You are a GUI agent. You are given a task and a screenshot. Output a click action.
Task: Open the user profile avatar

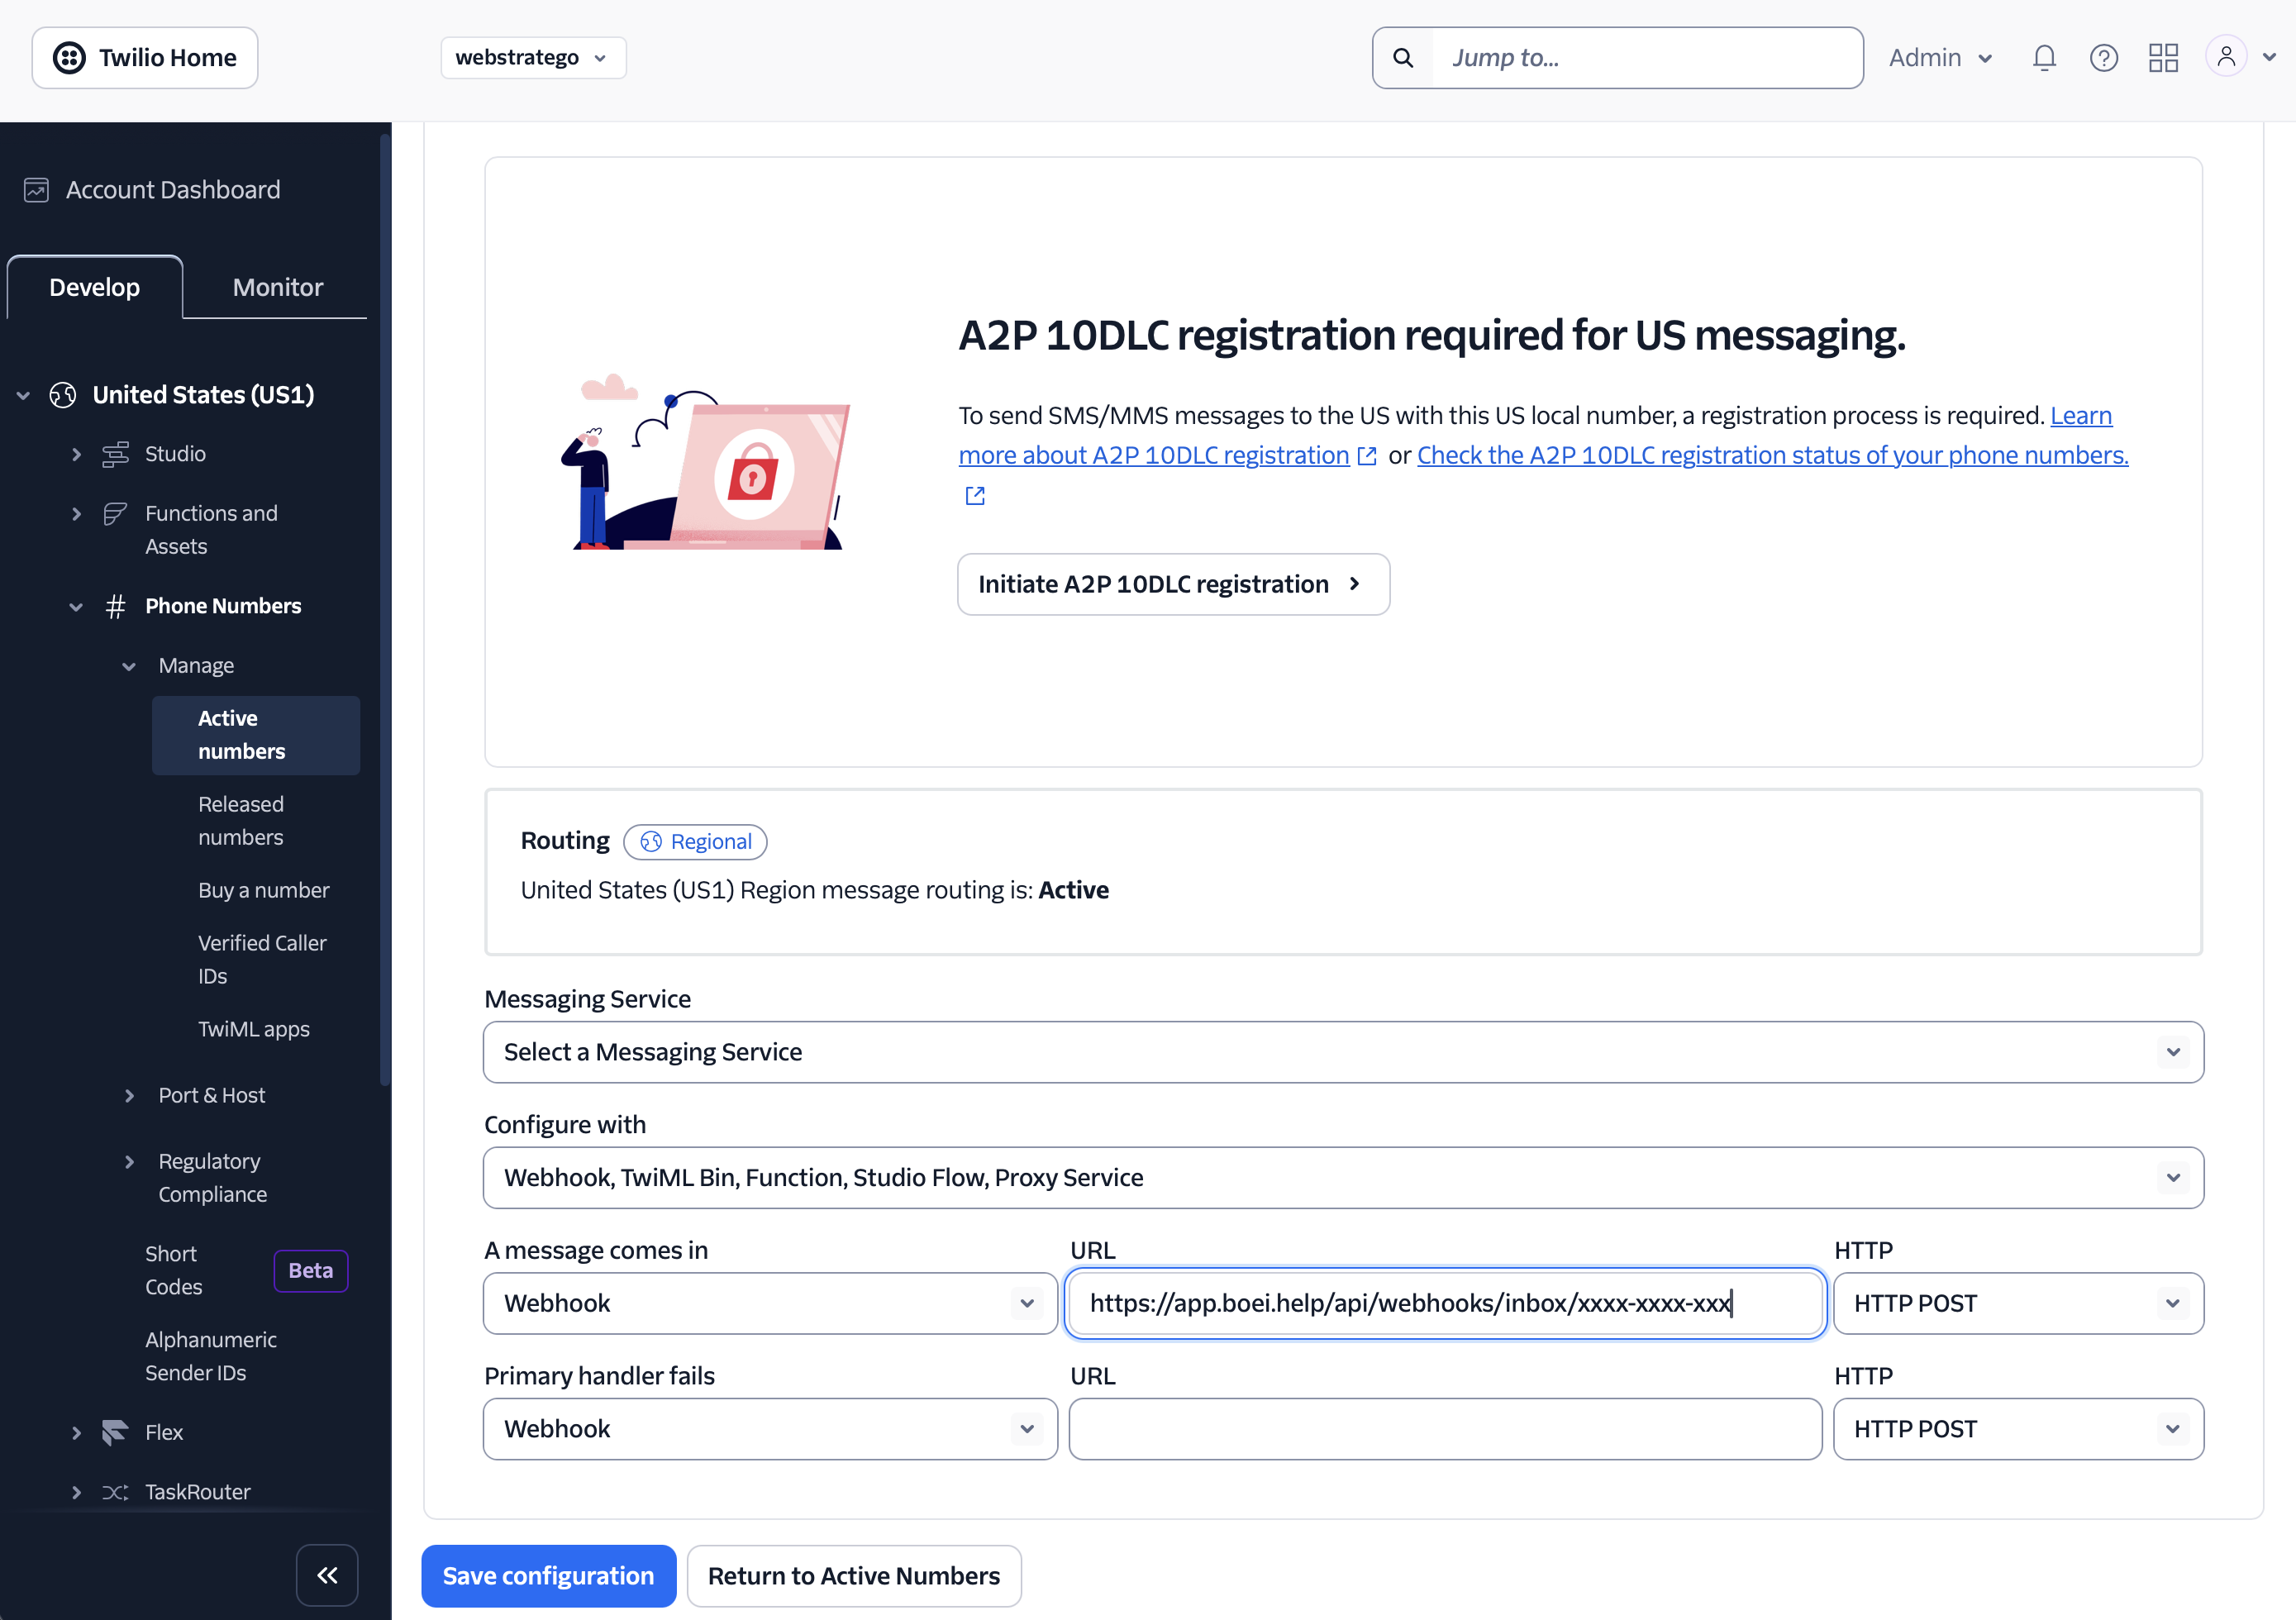(x=2226, y=57)
